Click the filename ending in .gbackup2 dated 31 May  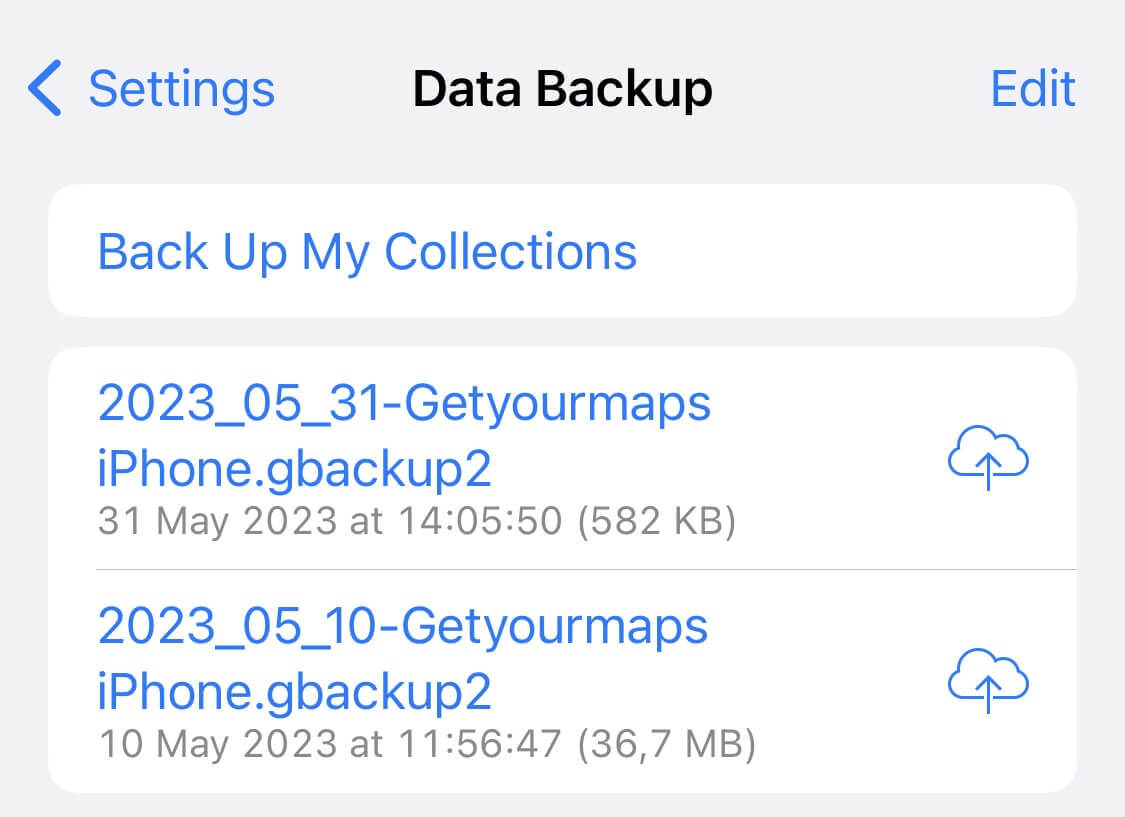click(x=404, y=432)
